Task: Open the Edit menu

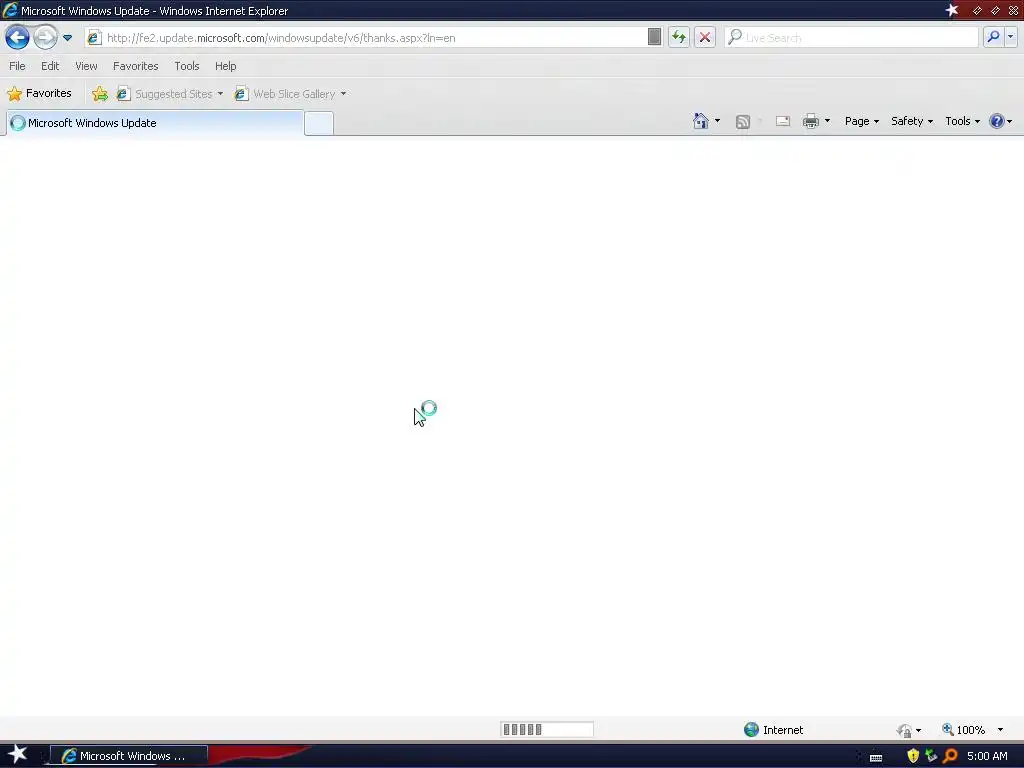Action: pos(50,66)
